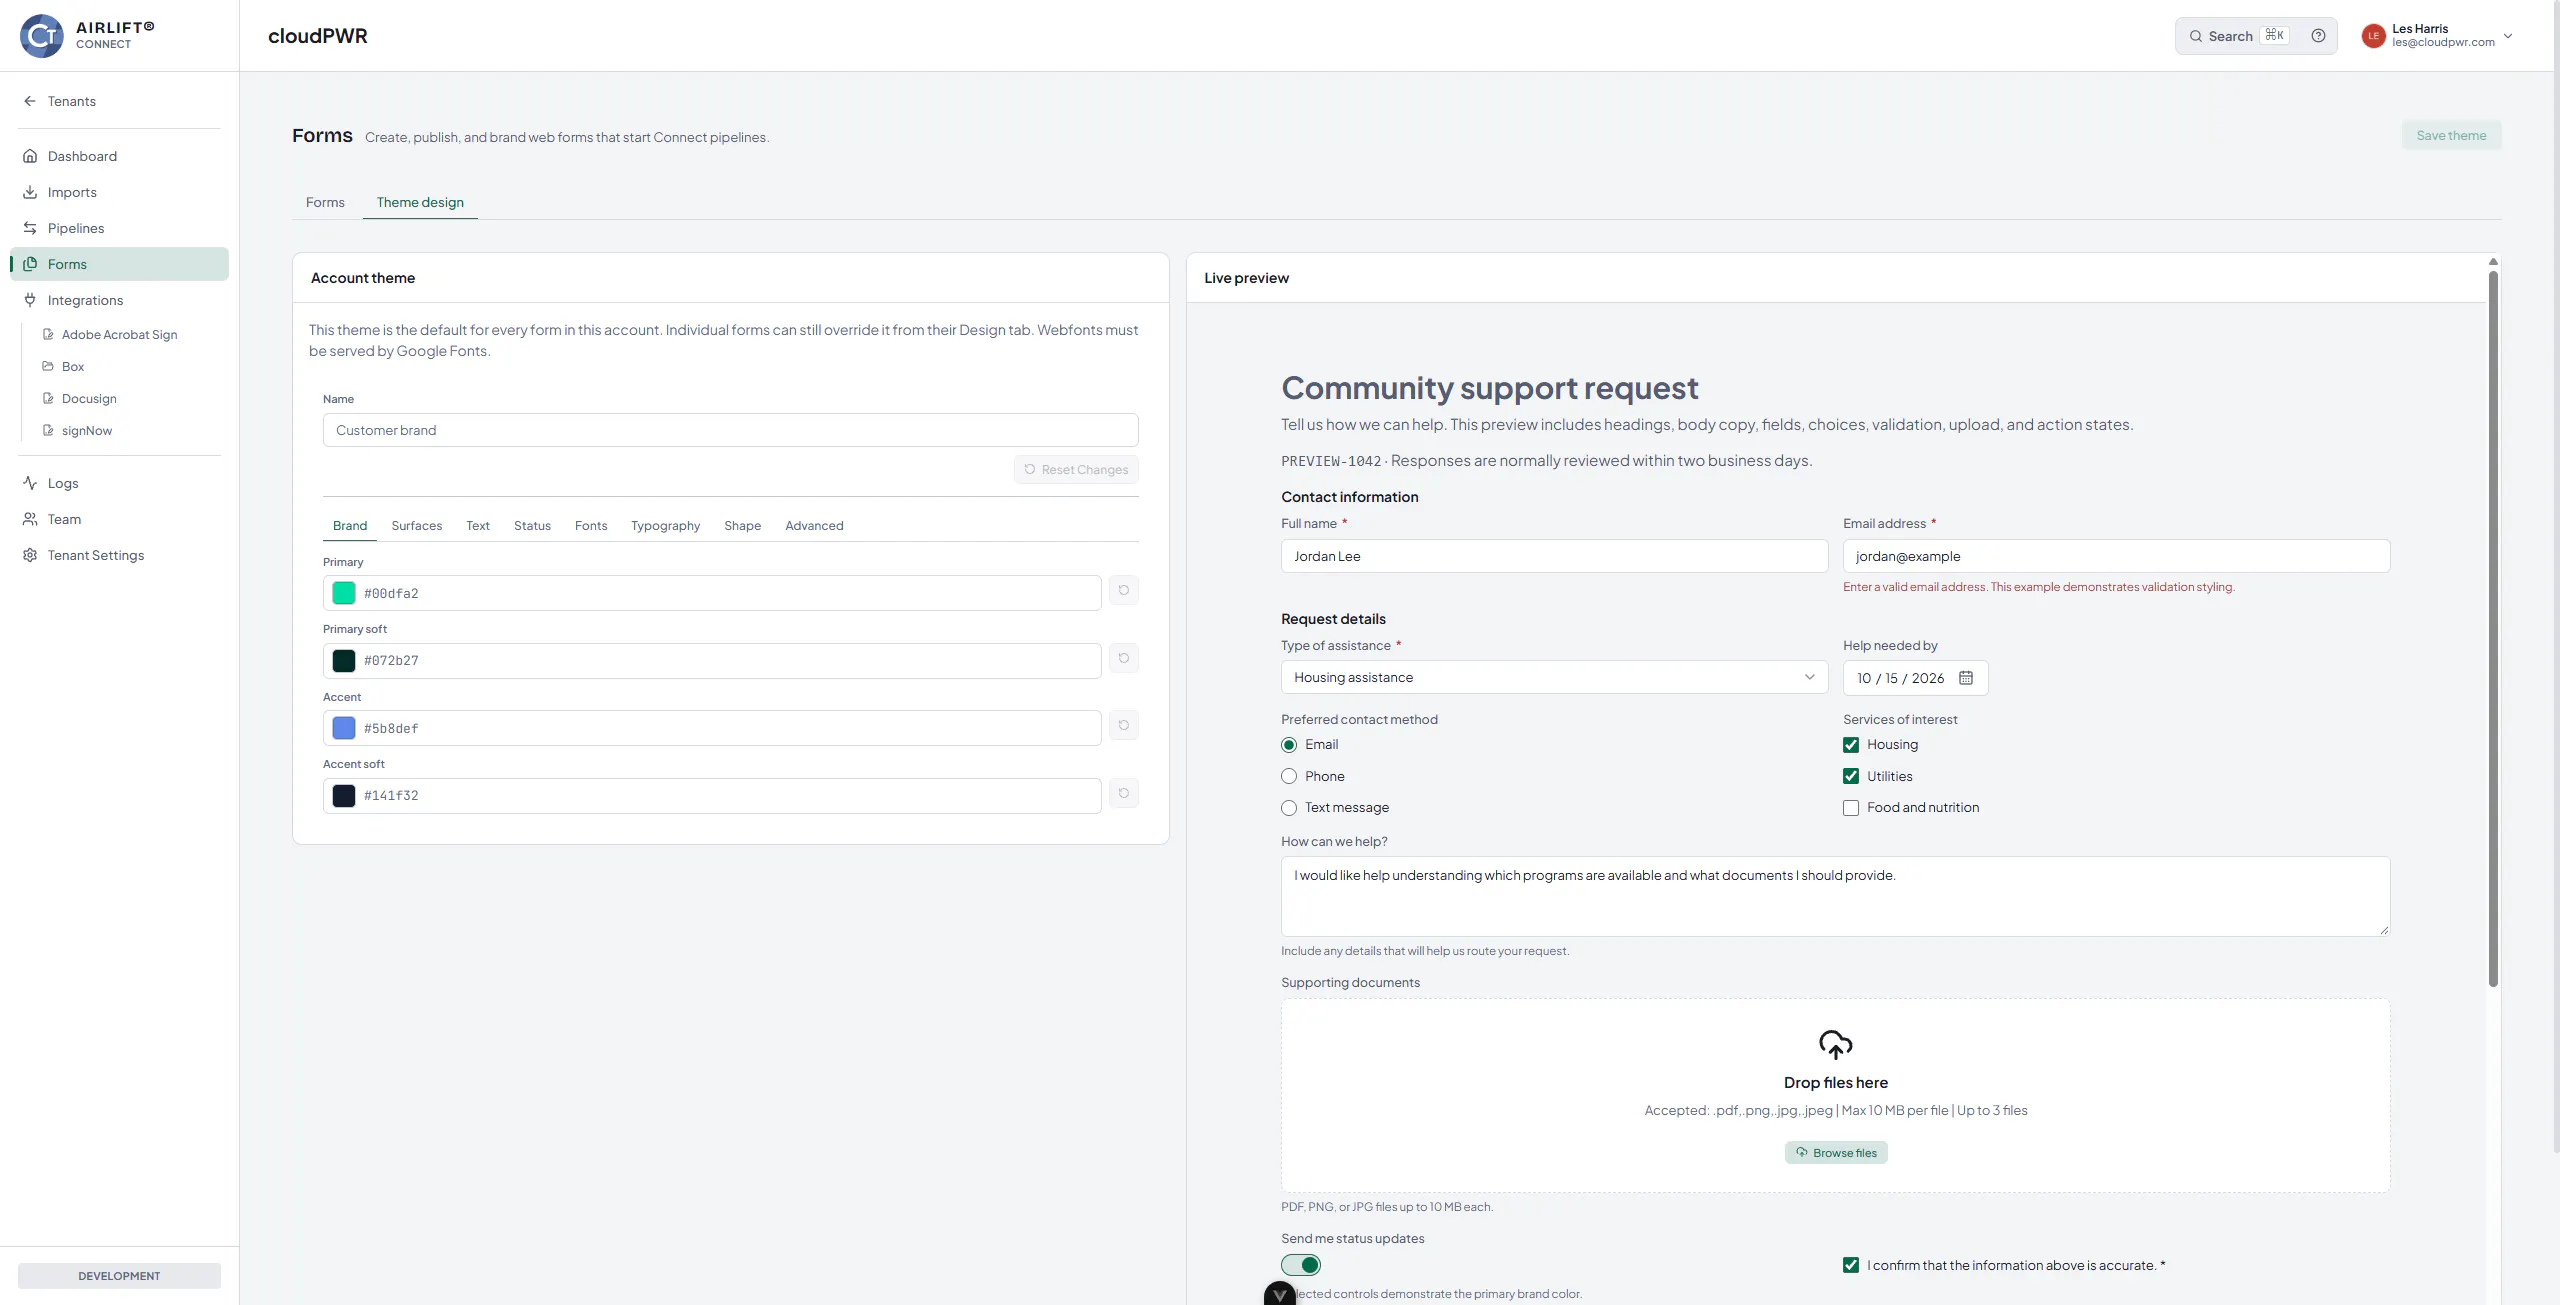2560x1305 pixels.
Task: Select the Phone radio button
Action: point(1289,776)
